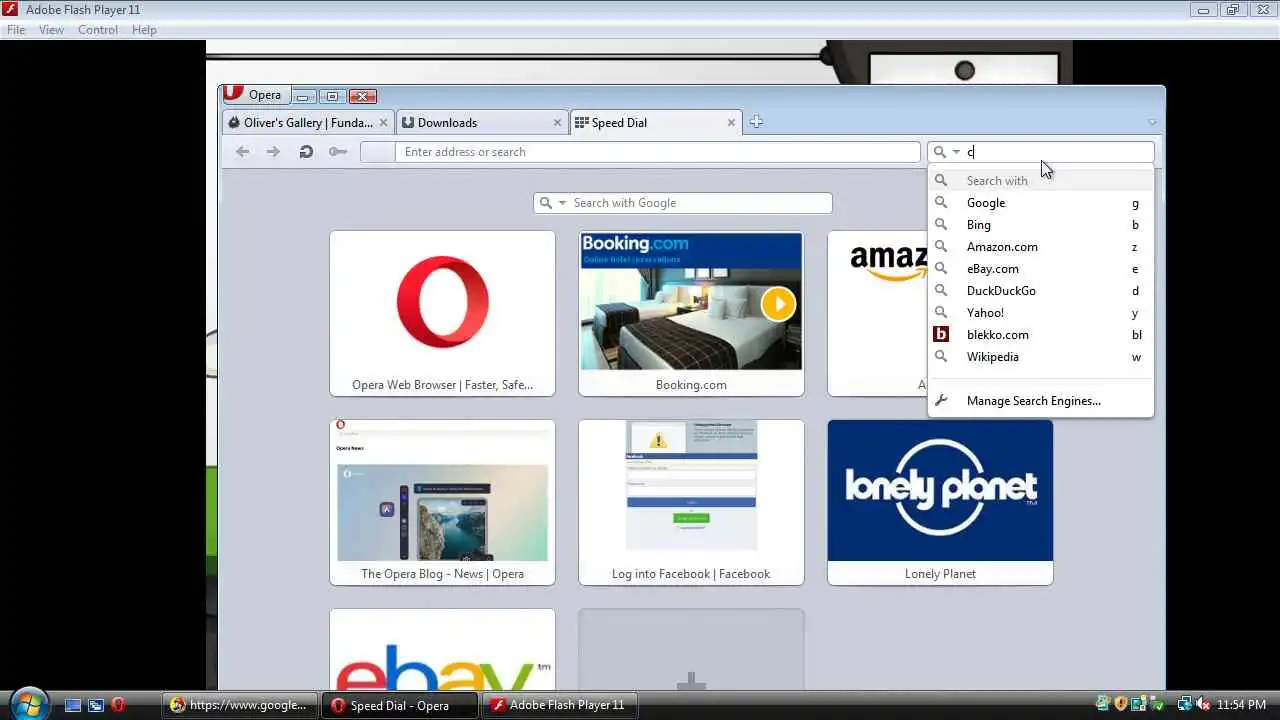
Task: Click the magnifier icon in toolbar search box
Action: (x=939, y=152)
